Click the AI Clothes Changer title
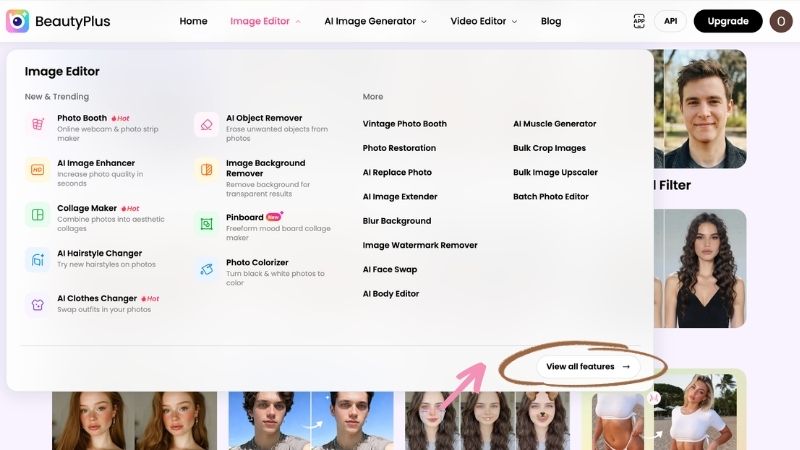This screenshot has width=800, height=450. click(97, 298)
